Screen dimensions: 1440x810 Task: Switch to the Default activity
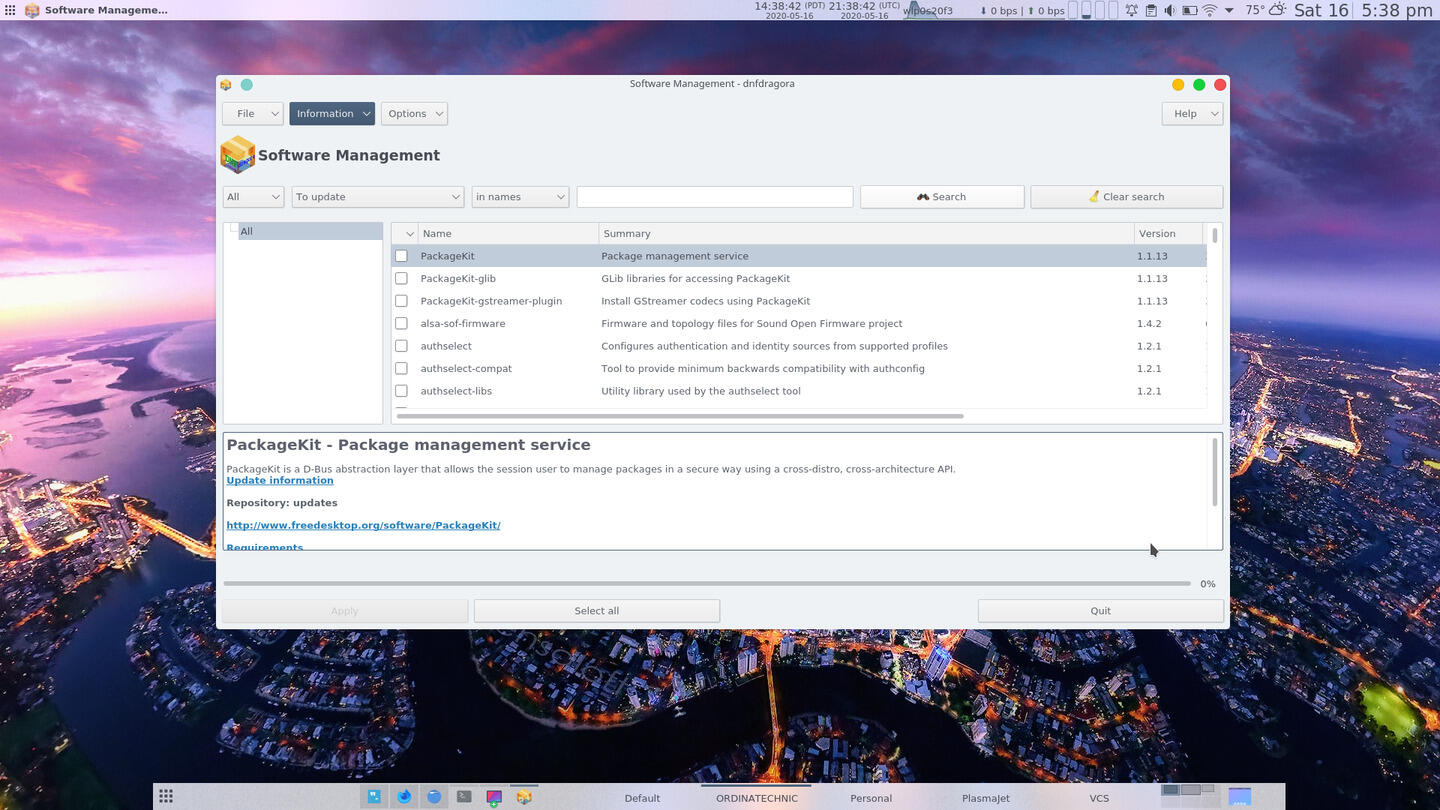coord(642,798)
